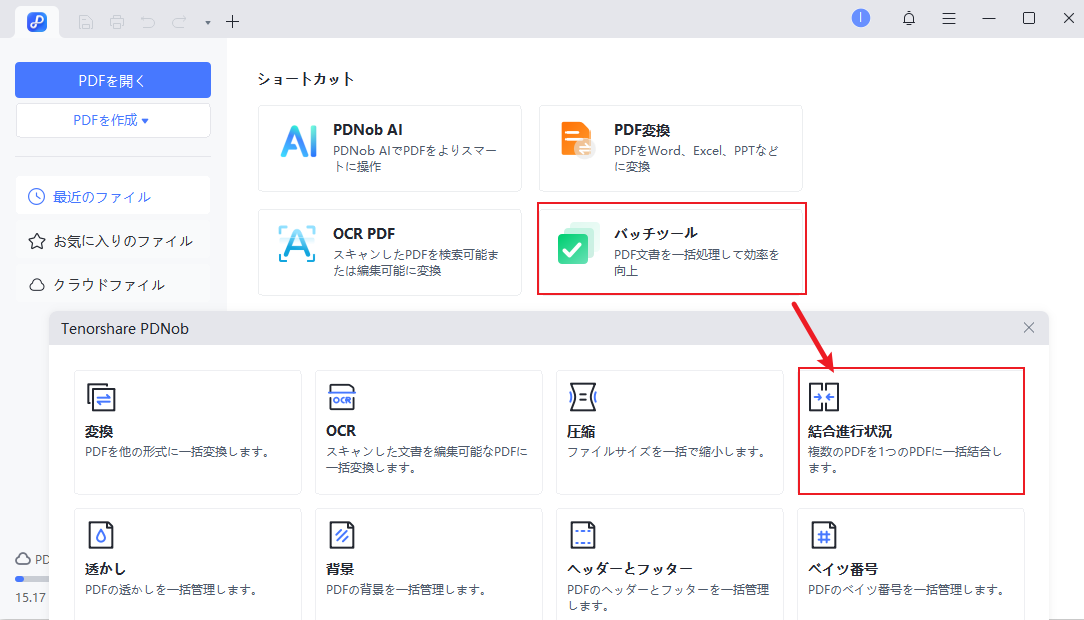The image size is (1084, 620).
Task: Click the ヘッダーとフッター icon
Action: [582, 535]
